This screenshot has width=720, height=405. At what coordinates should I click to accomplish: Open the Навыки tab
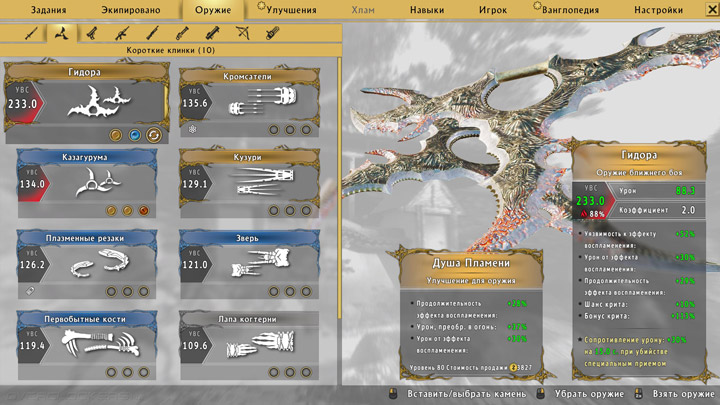click(x=427, y=10)
